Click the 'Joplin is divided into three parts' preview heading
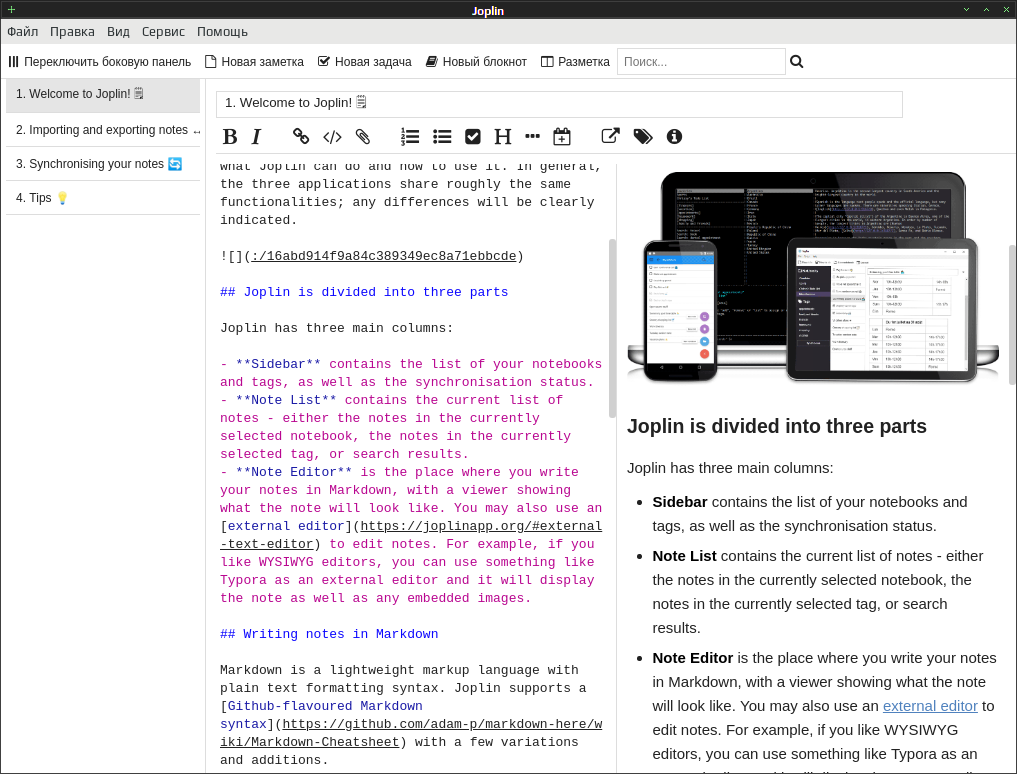 click(776, 426)
